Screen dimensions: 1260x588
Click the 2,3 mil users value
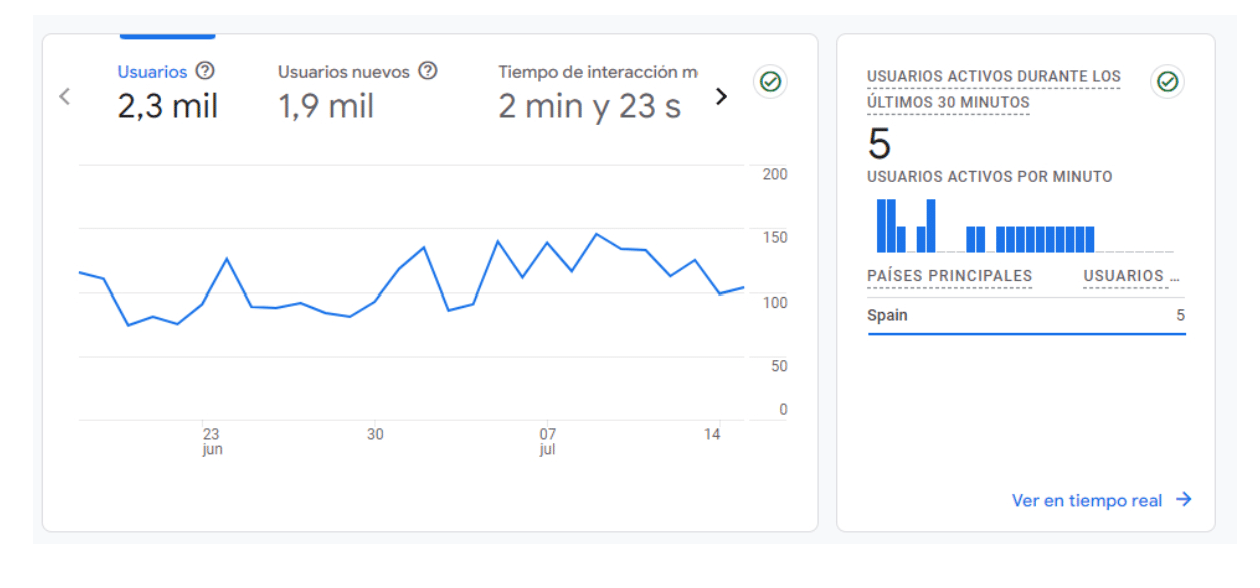pos(167,107)
